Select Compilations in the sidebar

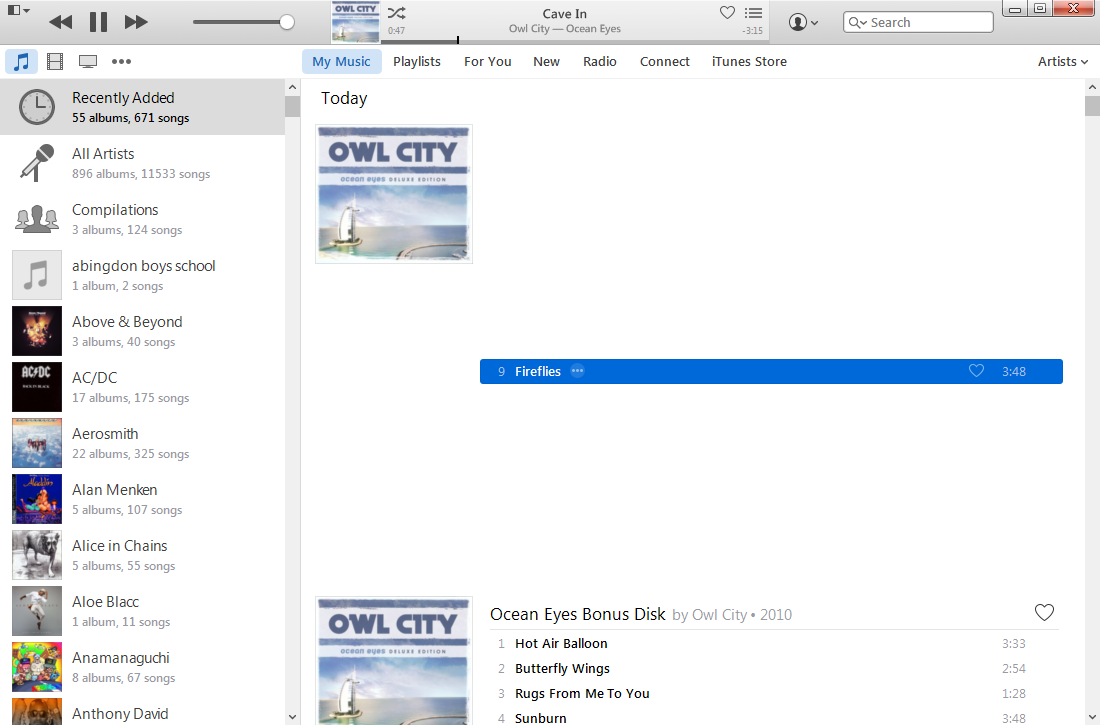pyautogui.click(x=142, y=219)
